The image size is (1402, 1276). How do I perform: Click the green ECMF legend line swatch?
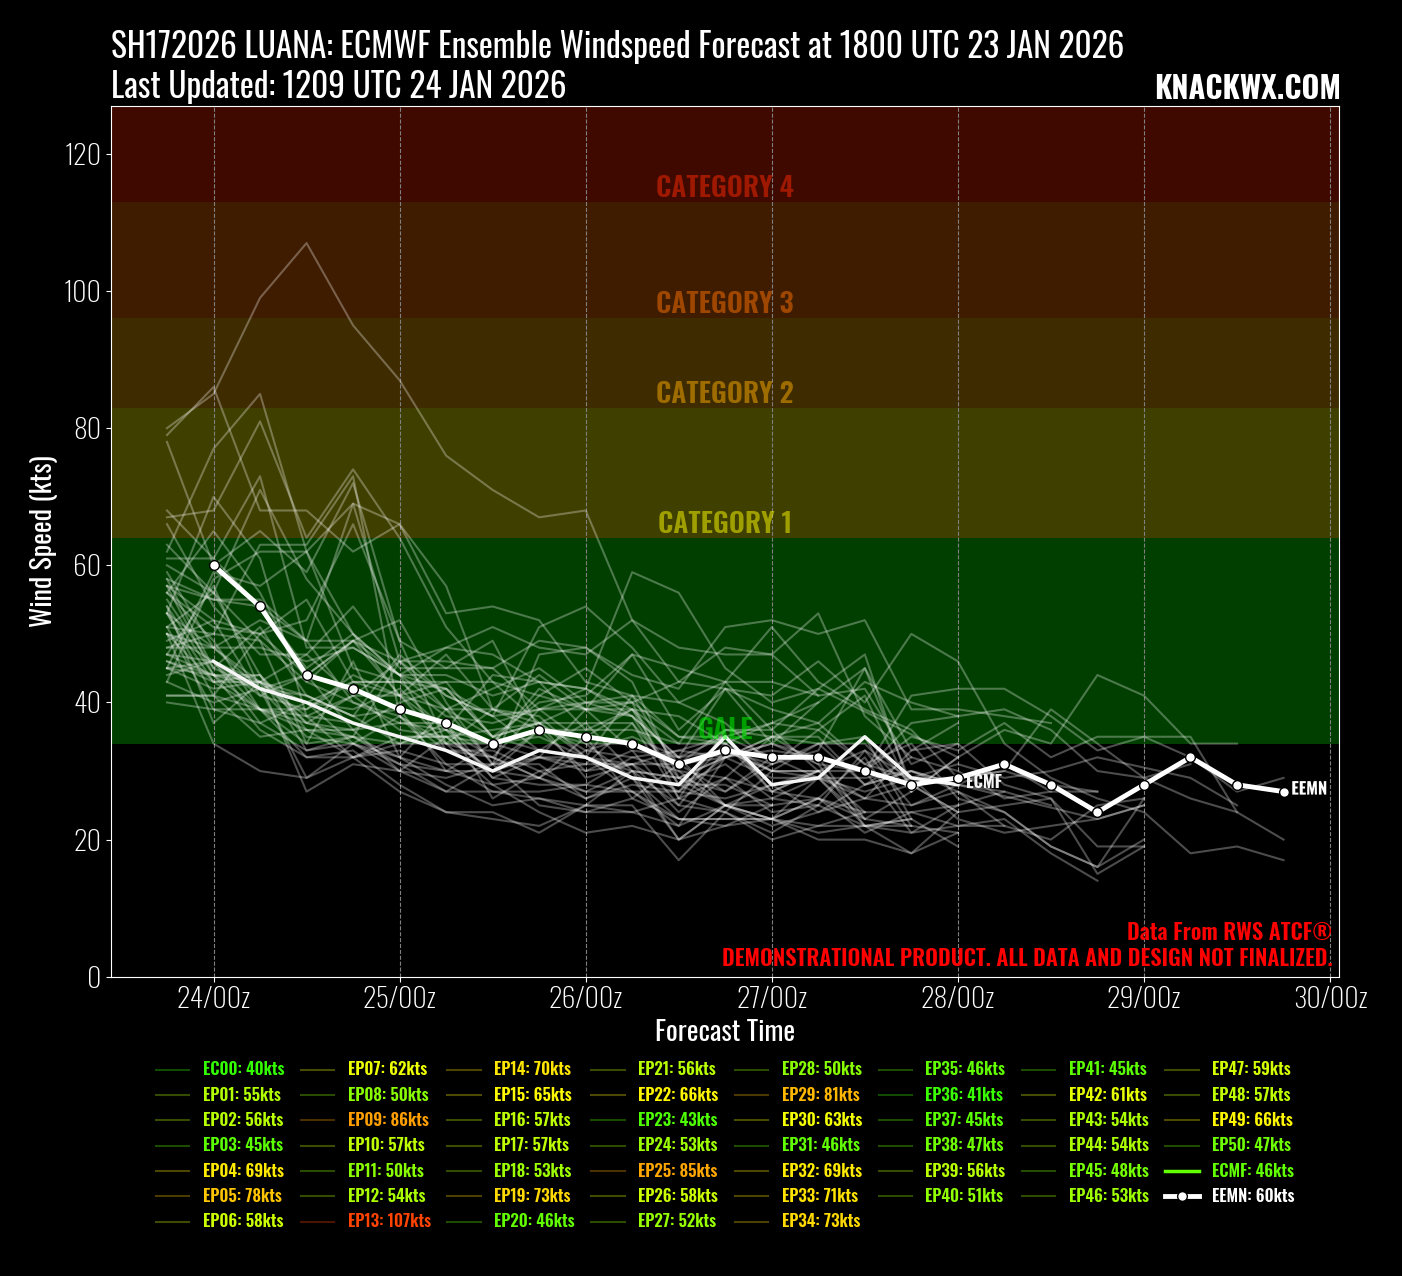point(1182,1170)
